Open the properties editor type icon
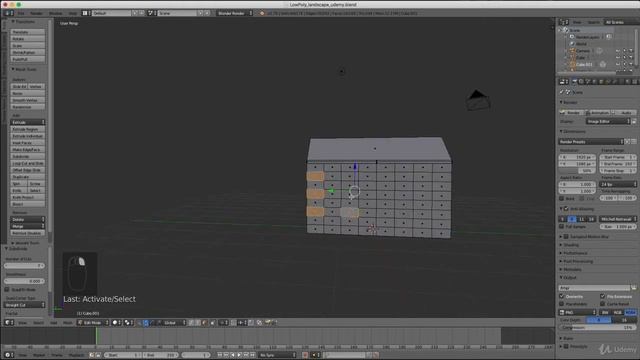640x360 pixels. (x=564, y=82)
